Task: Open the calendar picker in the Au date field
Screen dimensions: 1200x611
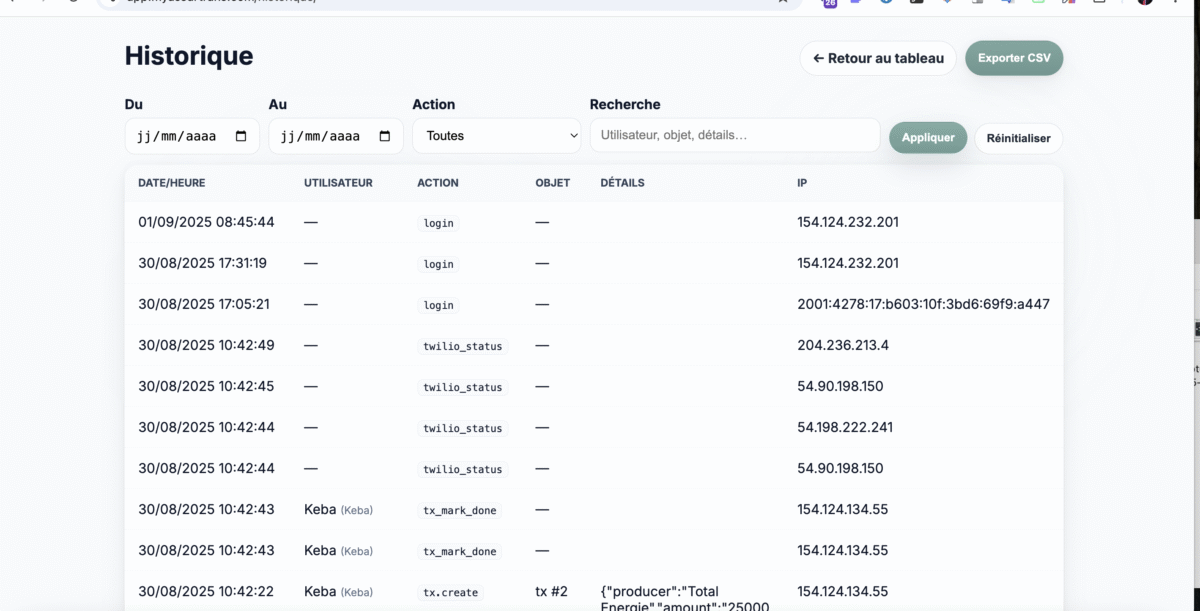Action: pos(385,136)
